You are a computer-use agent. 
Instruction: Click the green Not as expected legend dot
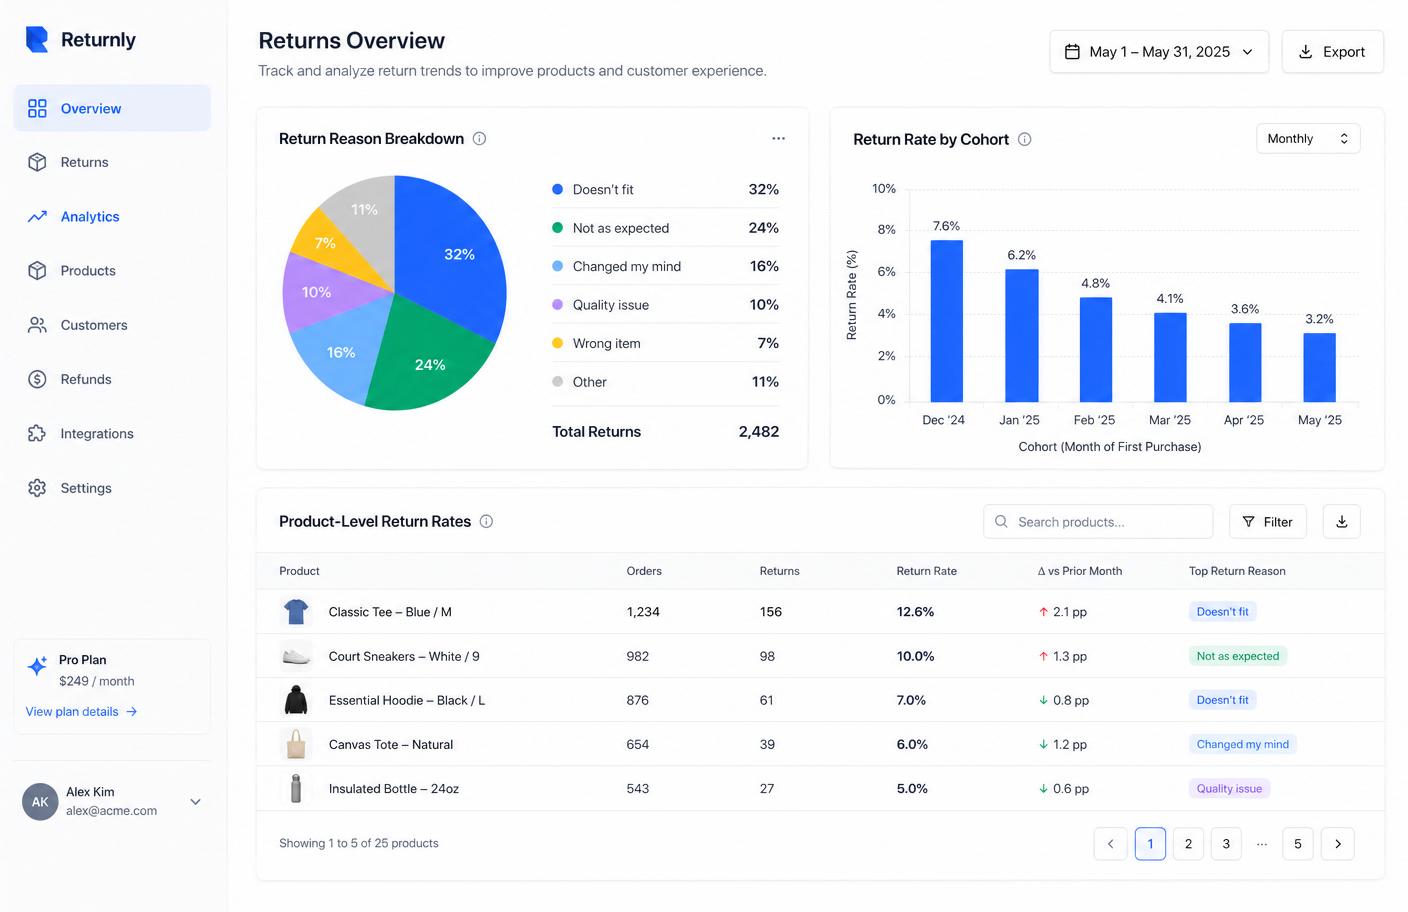pos(557,227)
